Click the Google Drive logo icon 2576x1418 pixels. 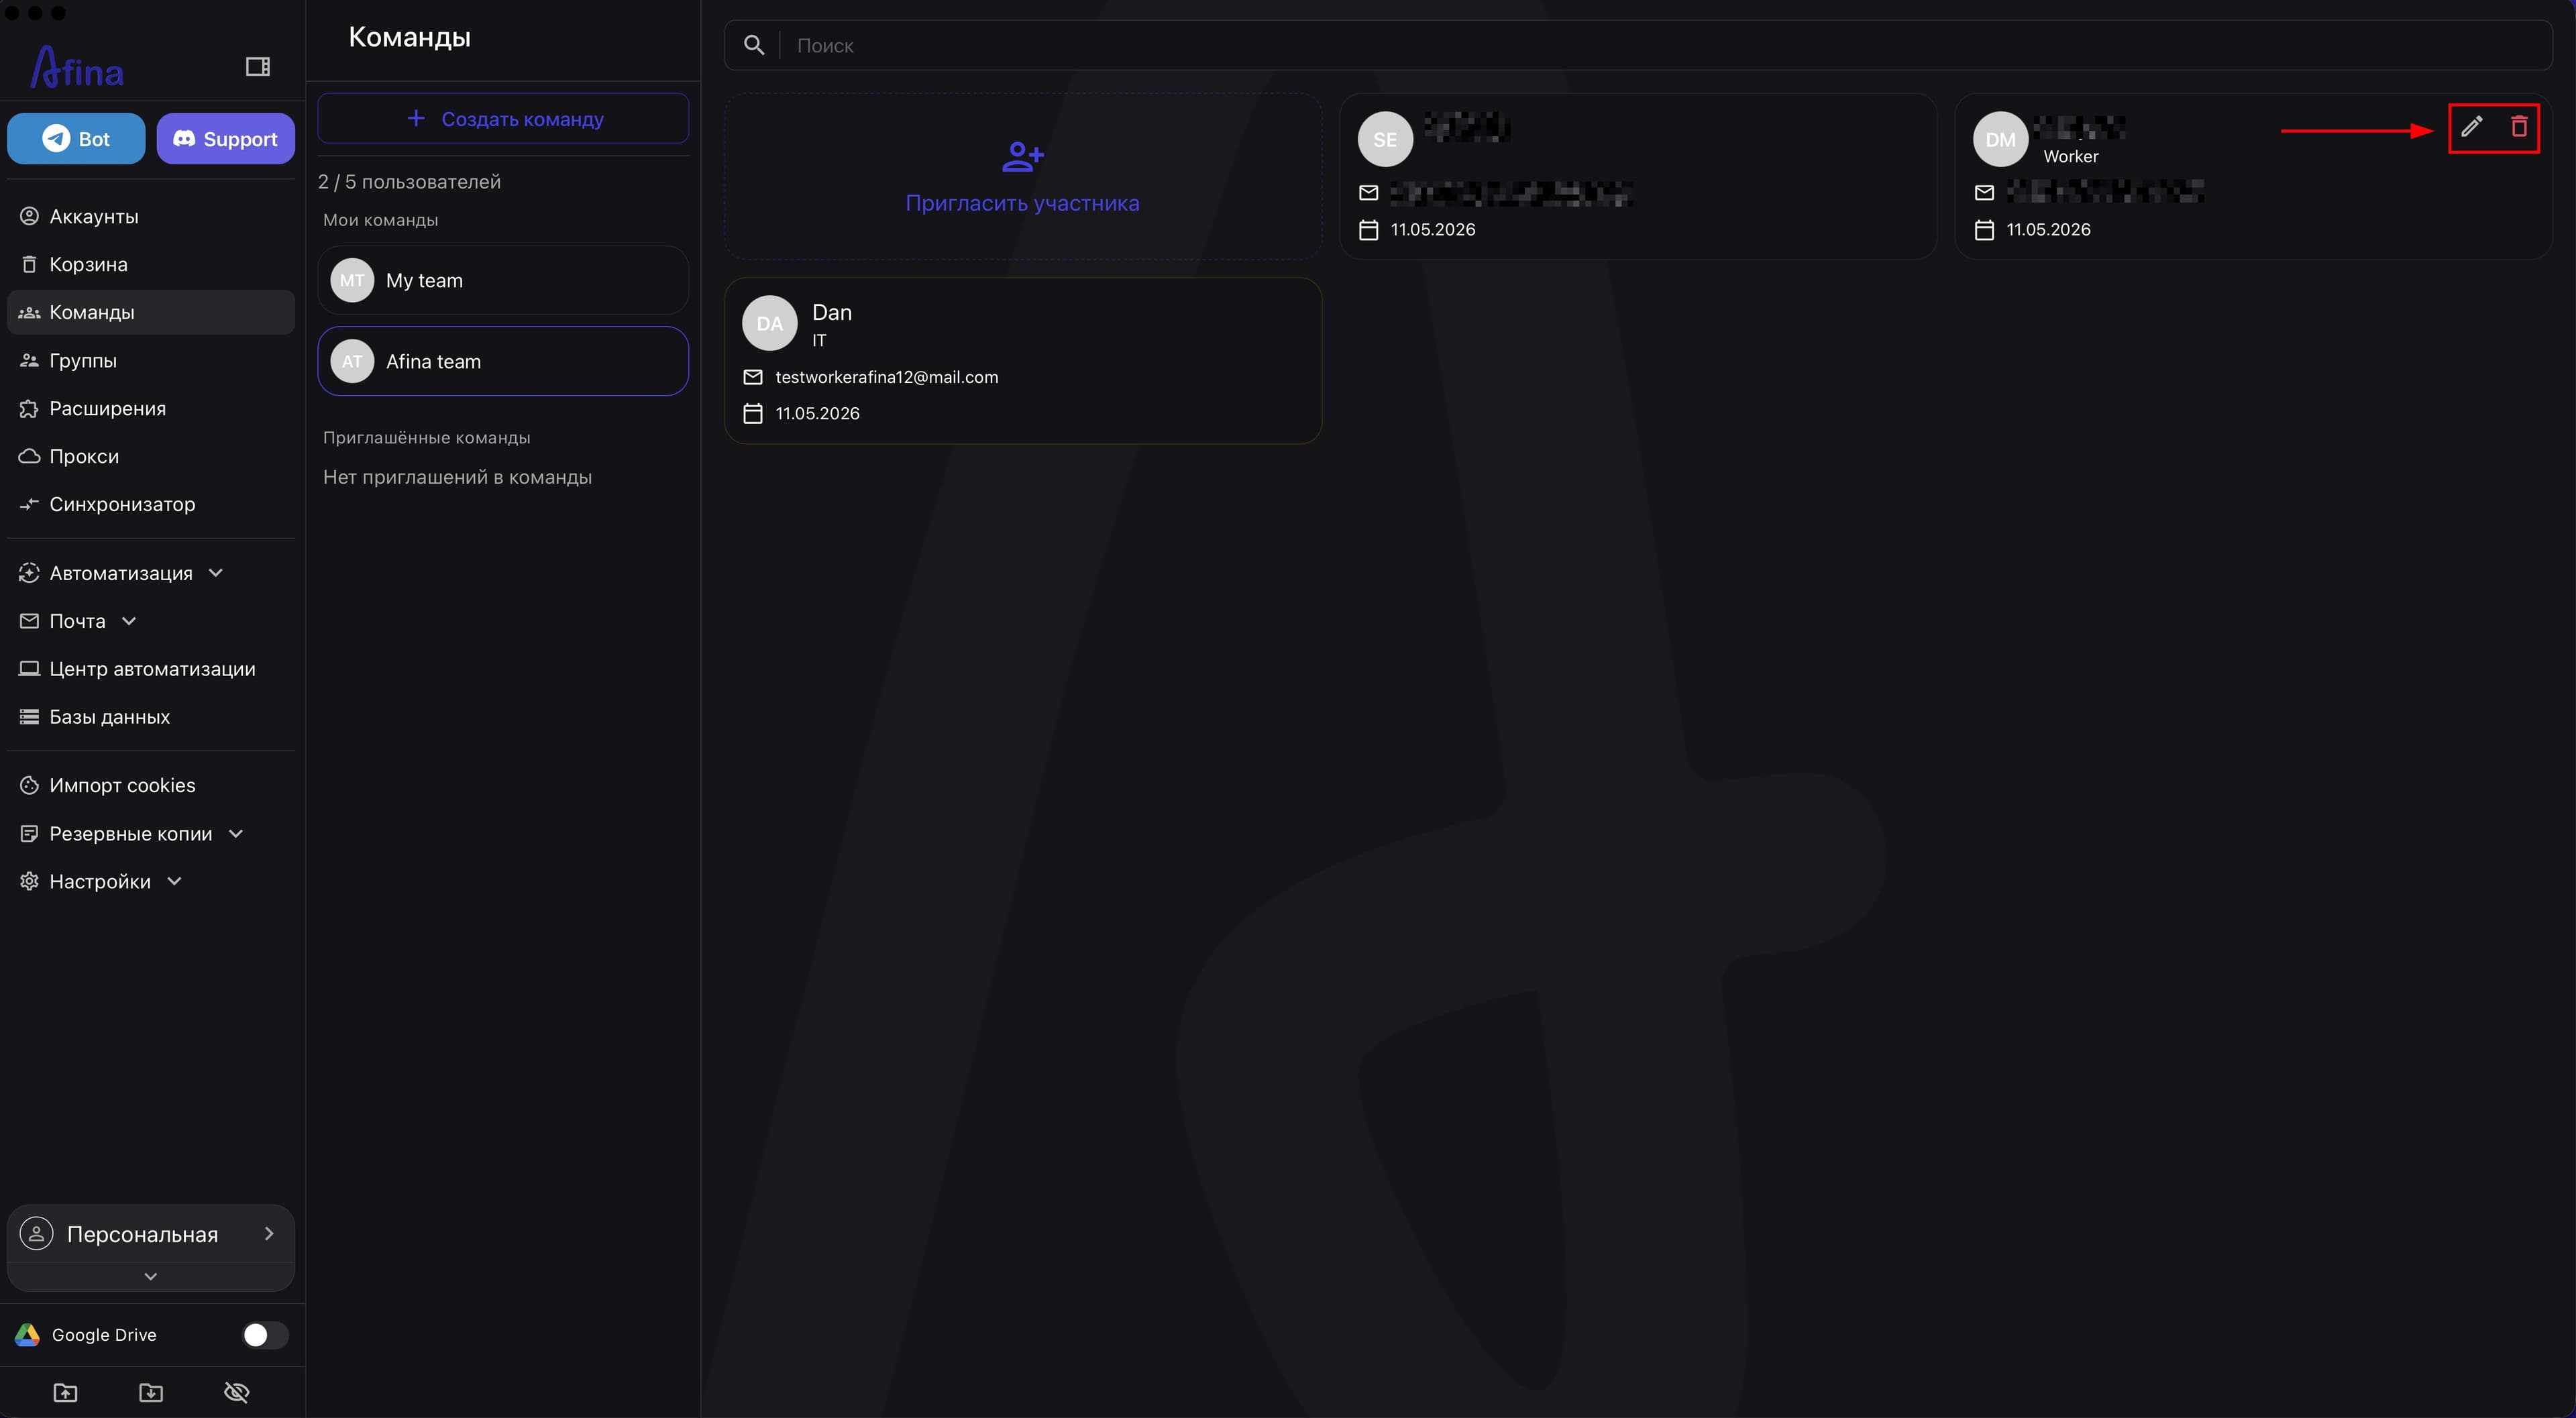point(27,1335)
